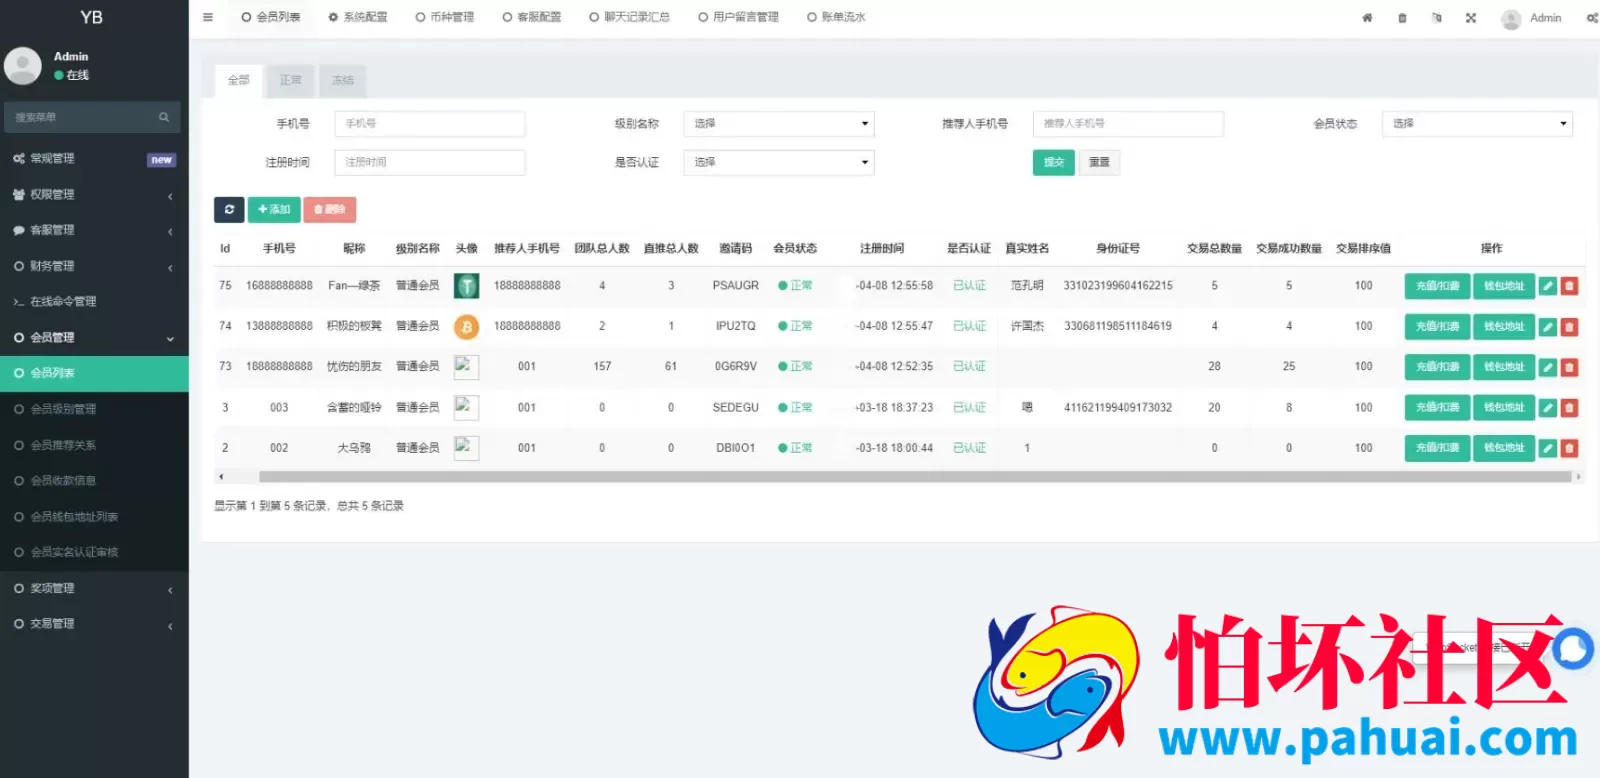Click 钱包地址 for member 16888888888

click(1504, 286)
